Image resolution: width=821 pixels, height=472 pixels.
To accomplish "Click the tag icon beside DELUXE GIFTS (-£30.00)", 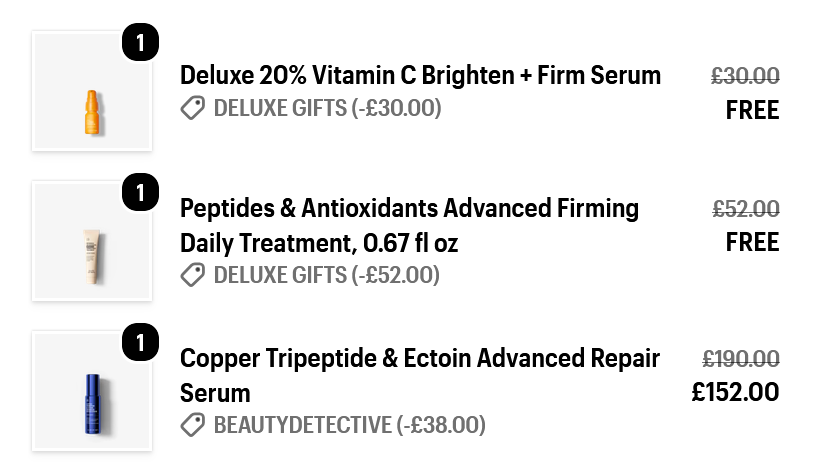I will coord(193,108).
